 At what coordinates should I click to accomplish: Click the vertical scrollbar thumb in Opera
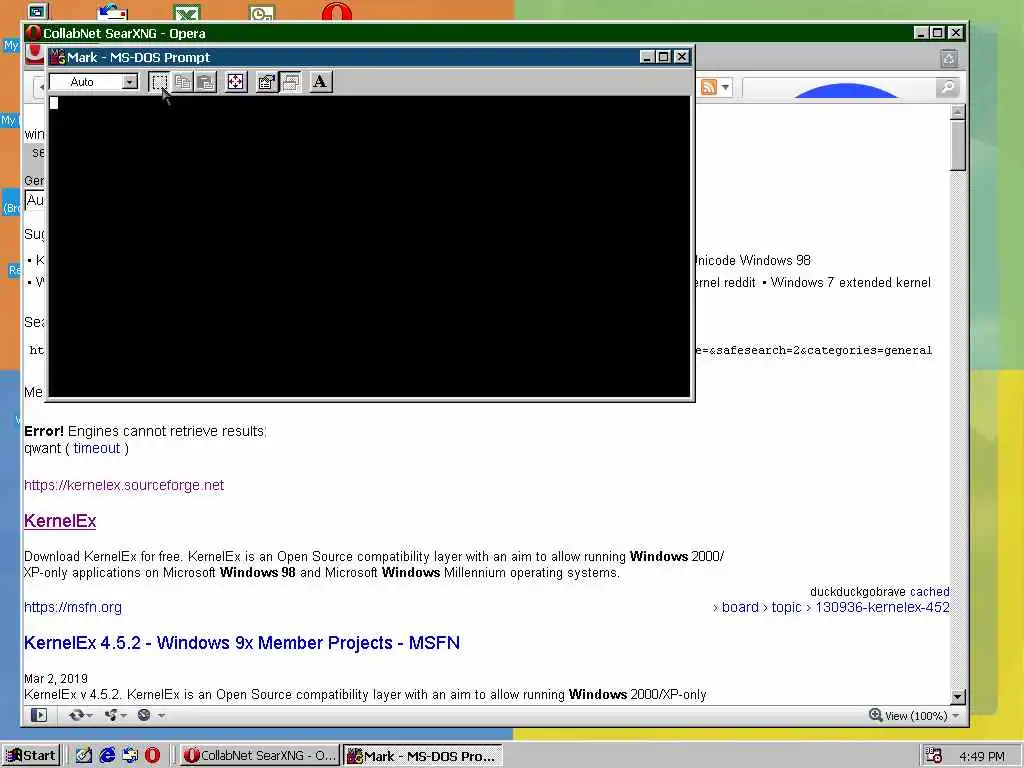957,145
